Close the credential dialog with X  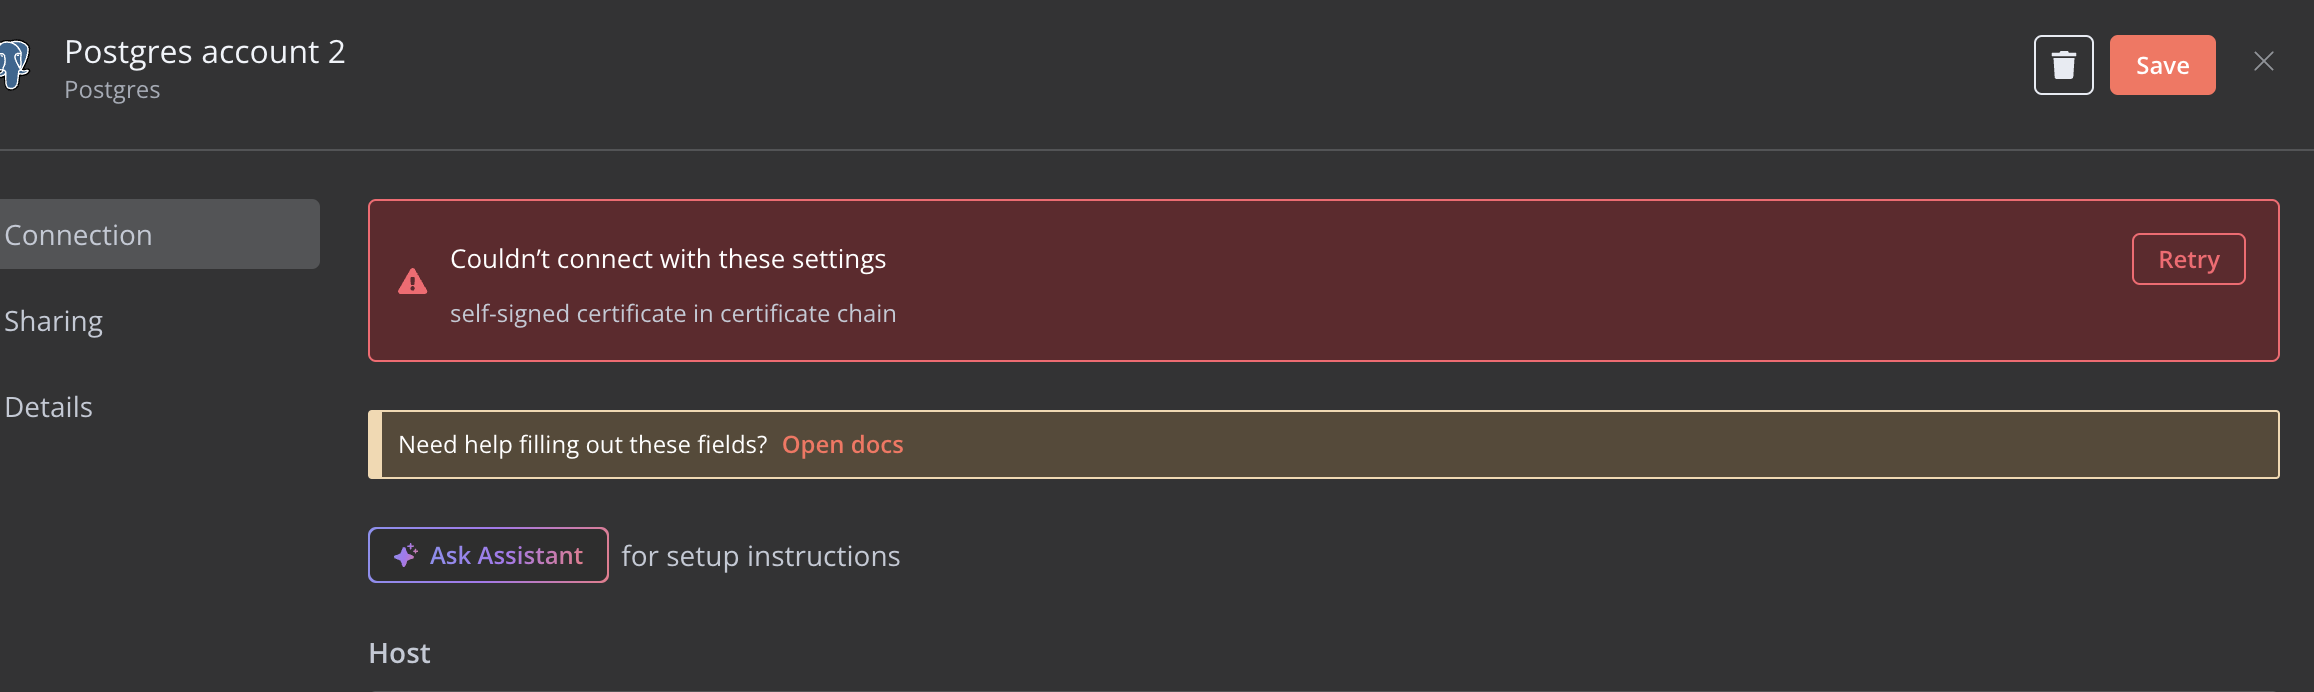2264,62
